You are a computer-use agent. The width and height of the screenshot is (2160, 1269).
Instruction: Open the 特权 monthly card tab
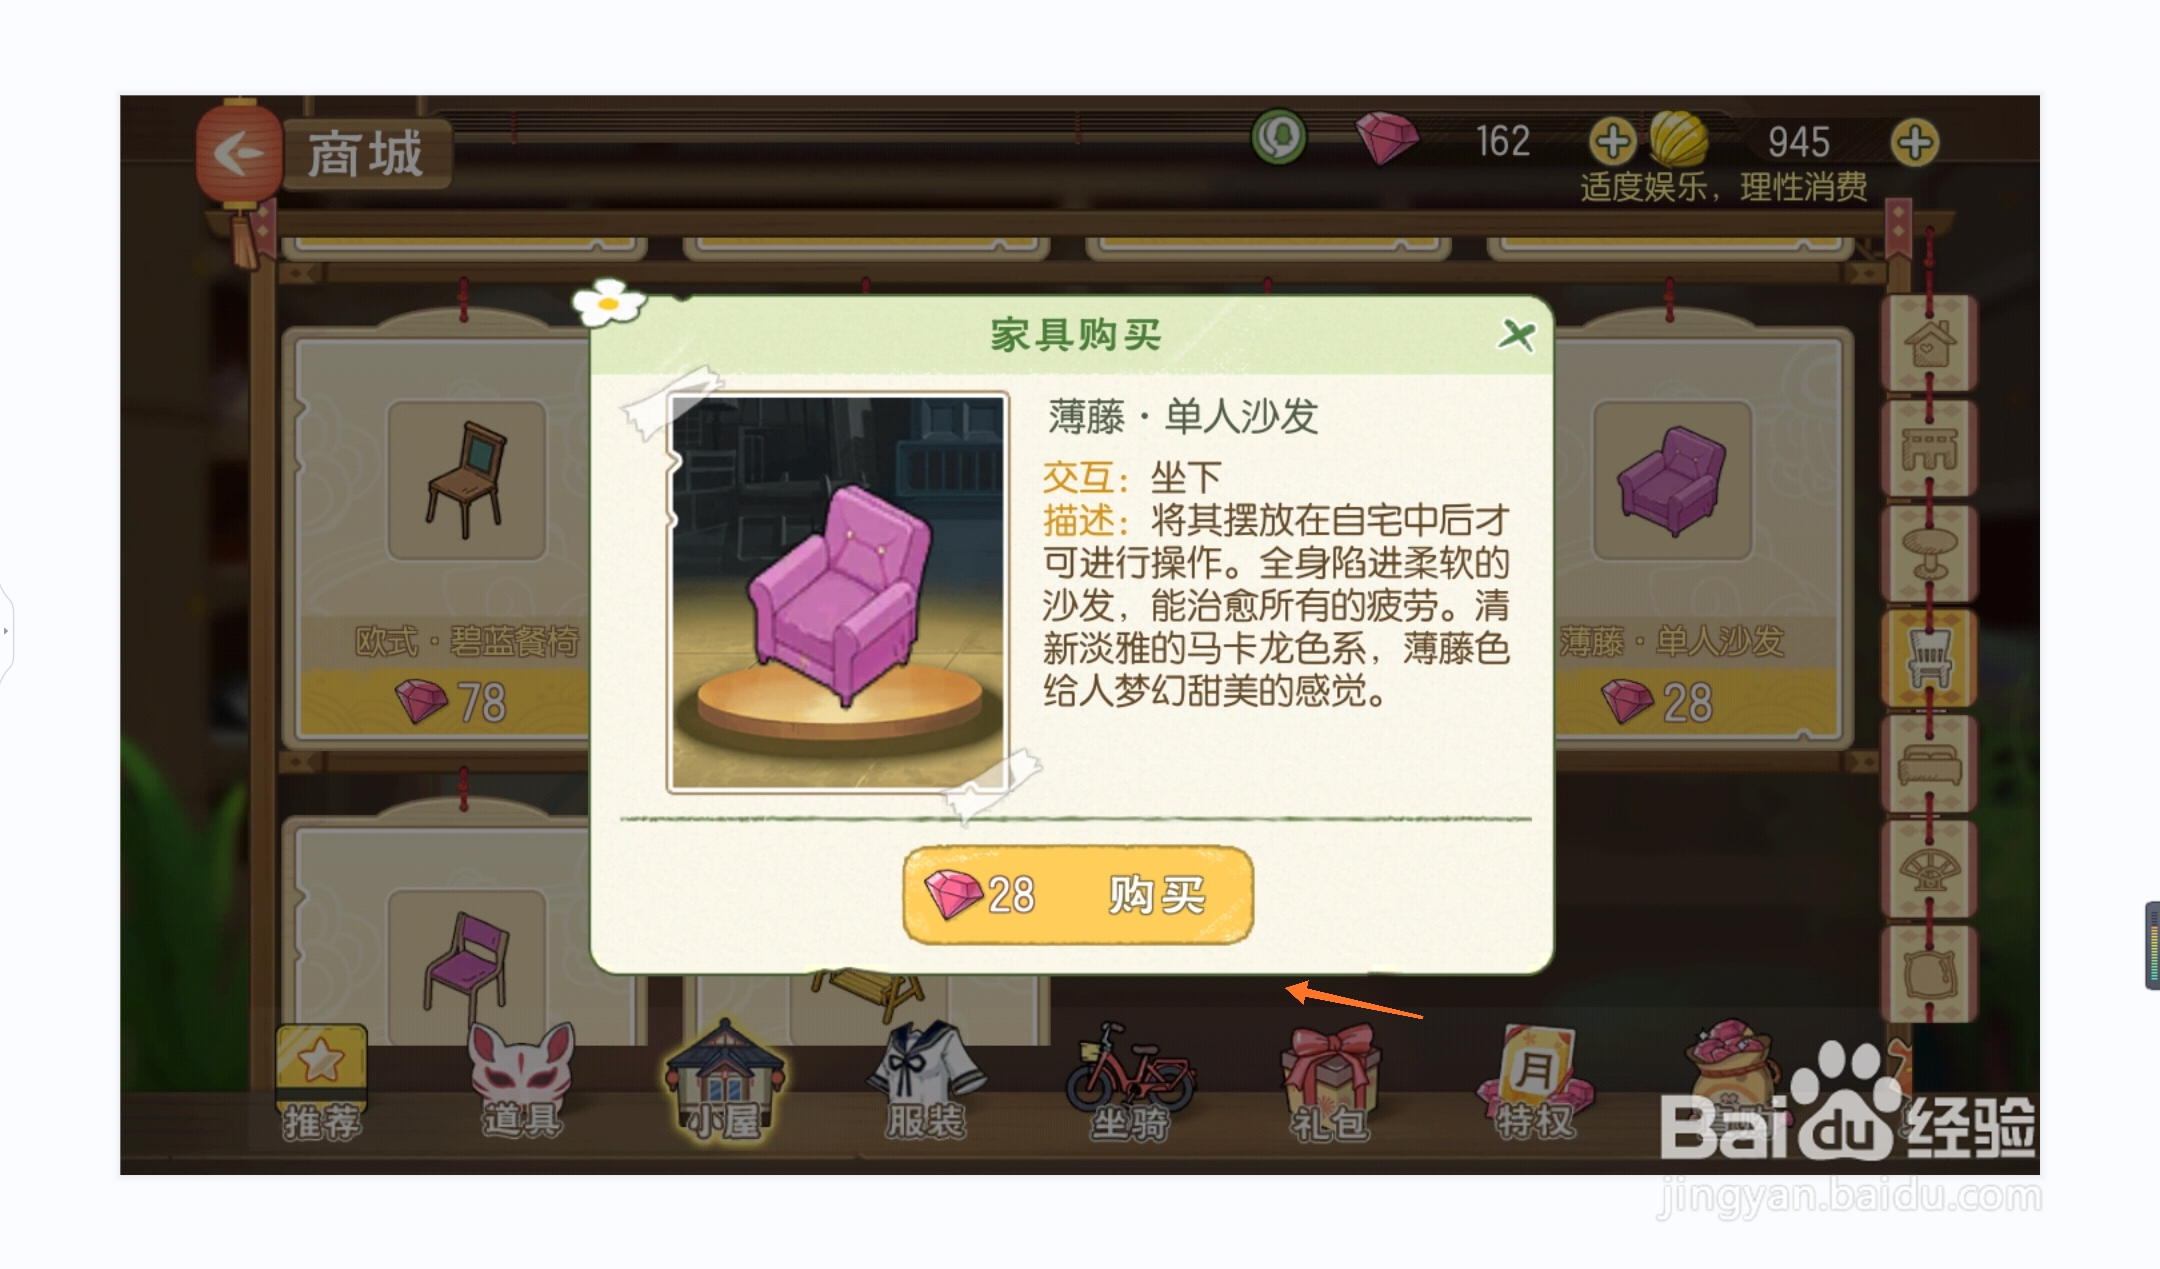pyautogui.click(x=1534, y=1083)
